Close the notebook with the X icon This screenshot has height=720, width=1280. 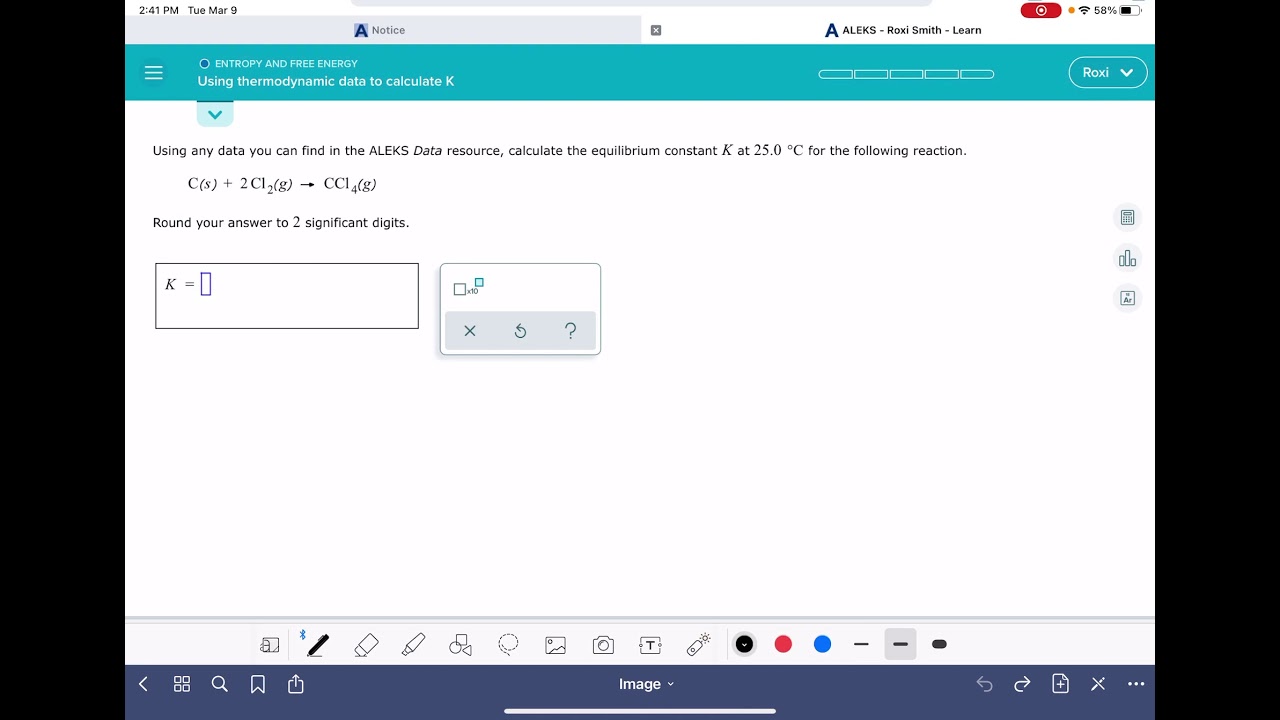point(1098,684)
